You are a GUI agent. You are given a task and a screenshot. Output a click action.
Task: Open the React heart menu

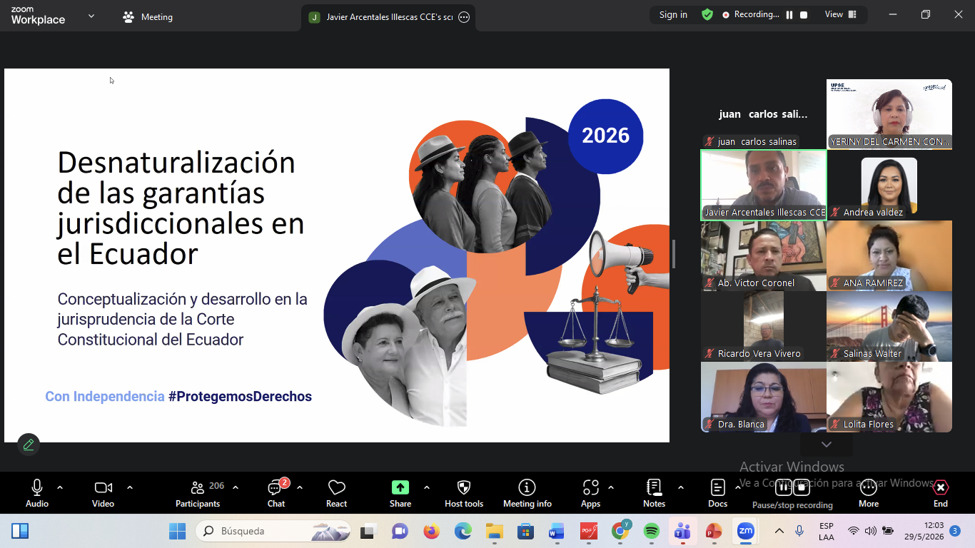pos(336,493)
